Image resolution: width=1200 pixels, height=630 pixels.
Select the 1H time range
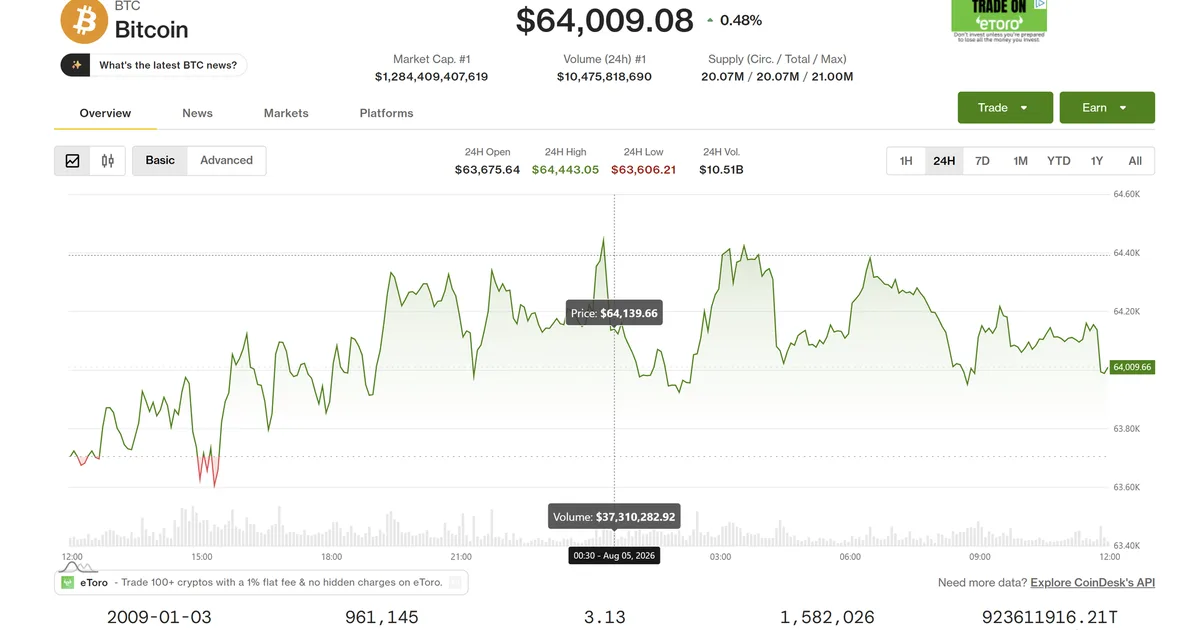[x=906, y=161]
